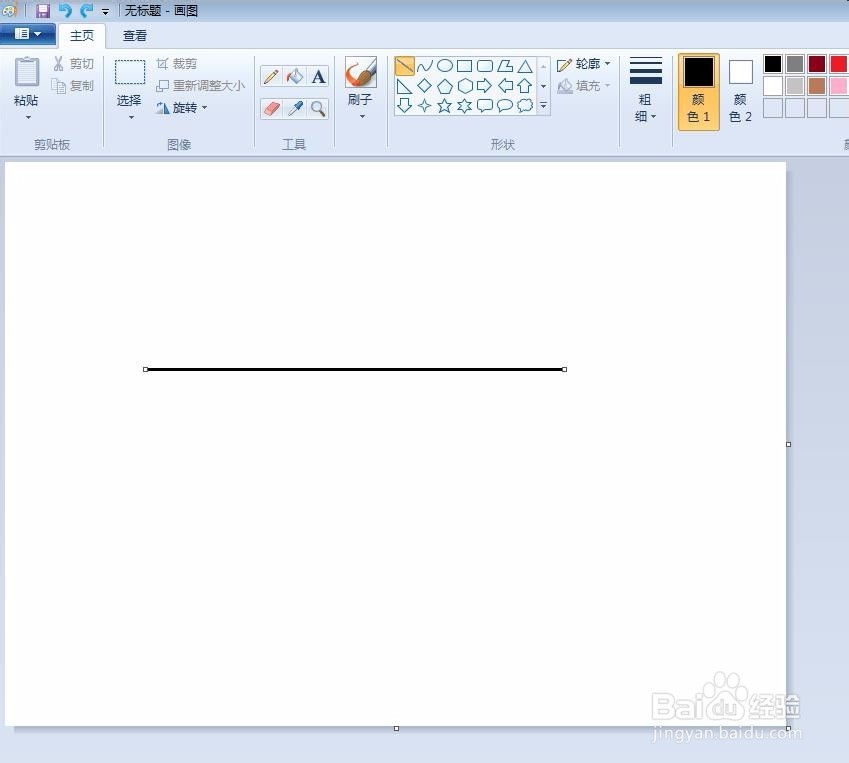
Task: Select the Text tool
Action: [318, 76]
